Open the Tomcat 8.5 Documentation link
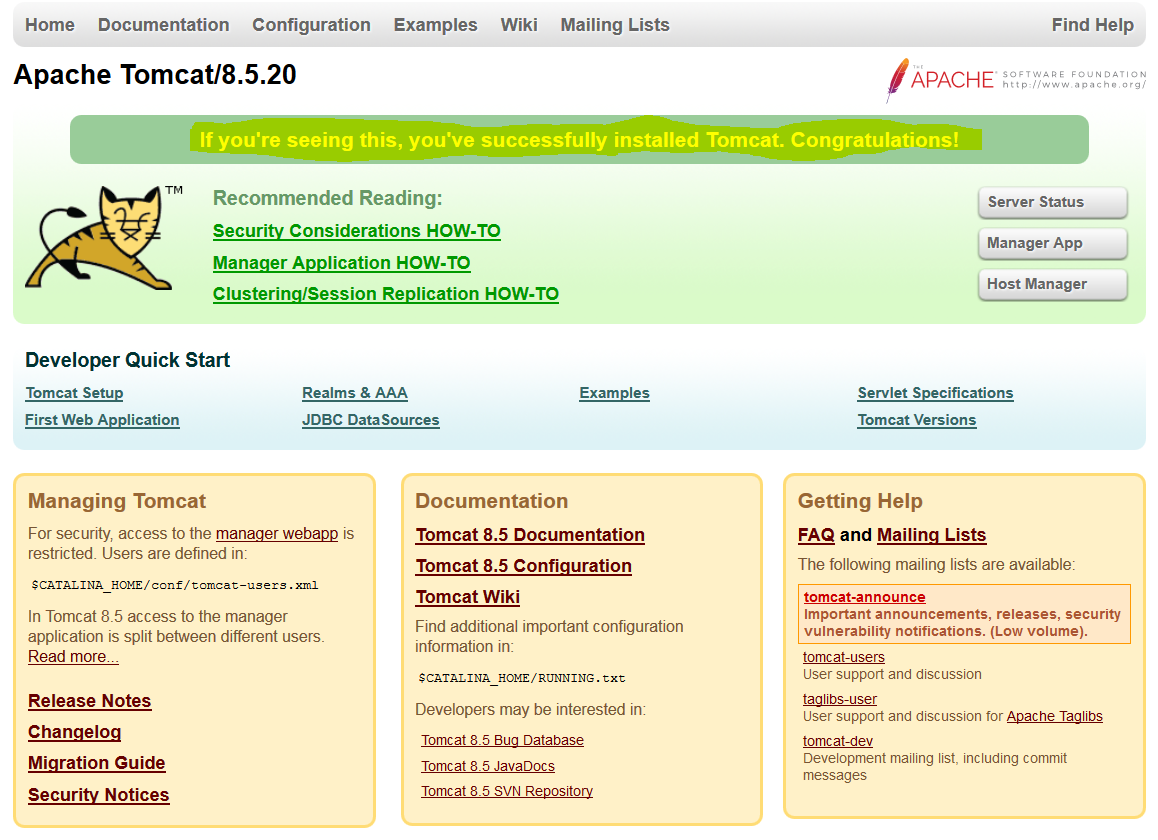1158x840 pixels. (x=530, y=535)
